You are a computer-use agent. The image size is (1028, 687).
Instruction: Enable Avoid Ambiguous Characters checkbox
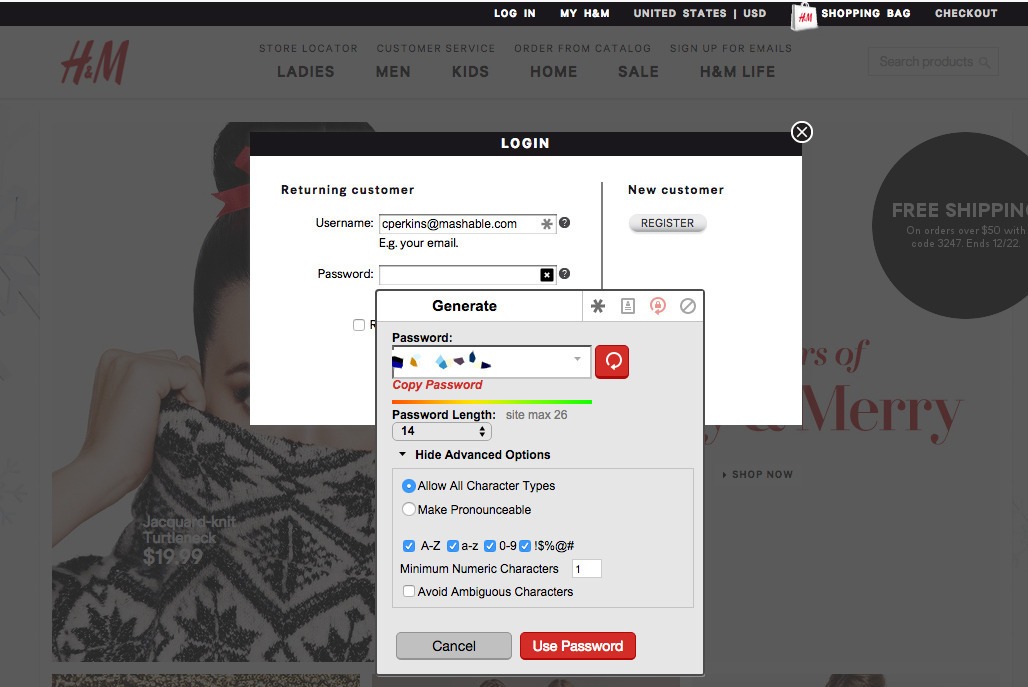click(409, 592)
